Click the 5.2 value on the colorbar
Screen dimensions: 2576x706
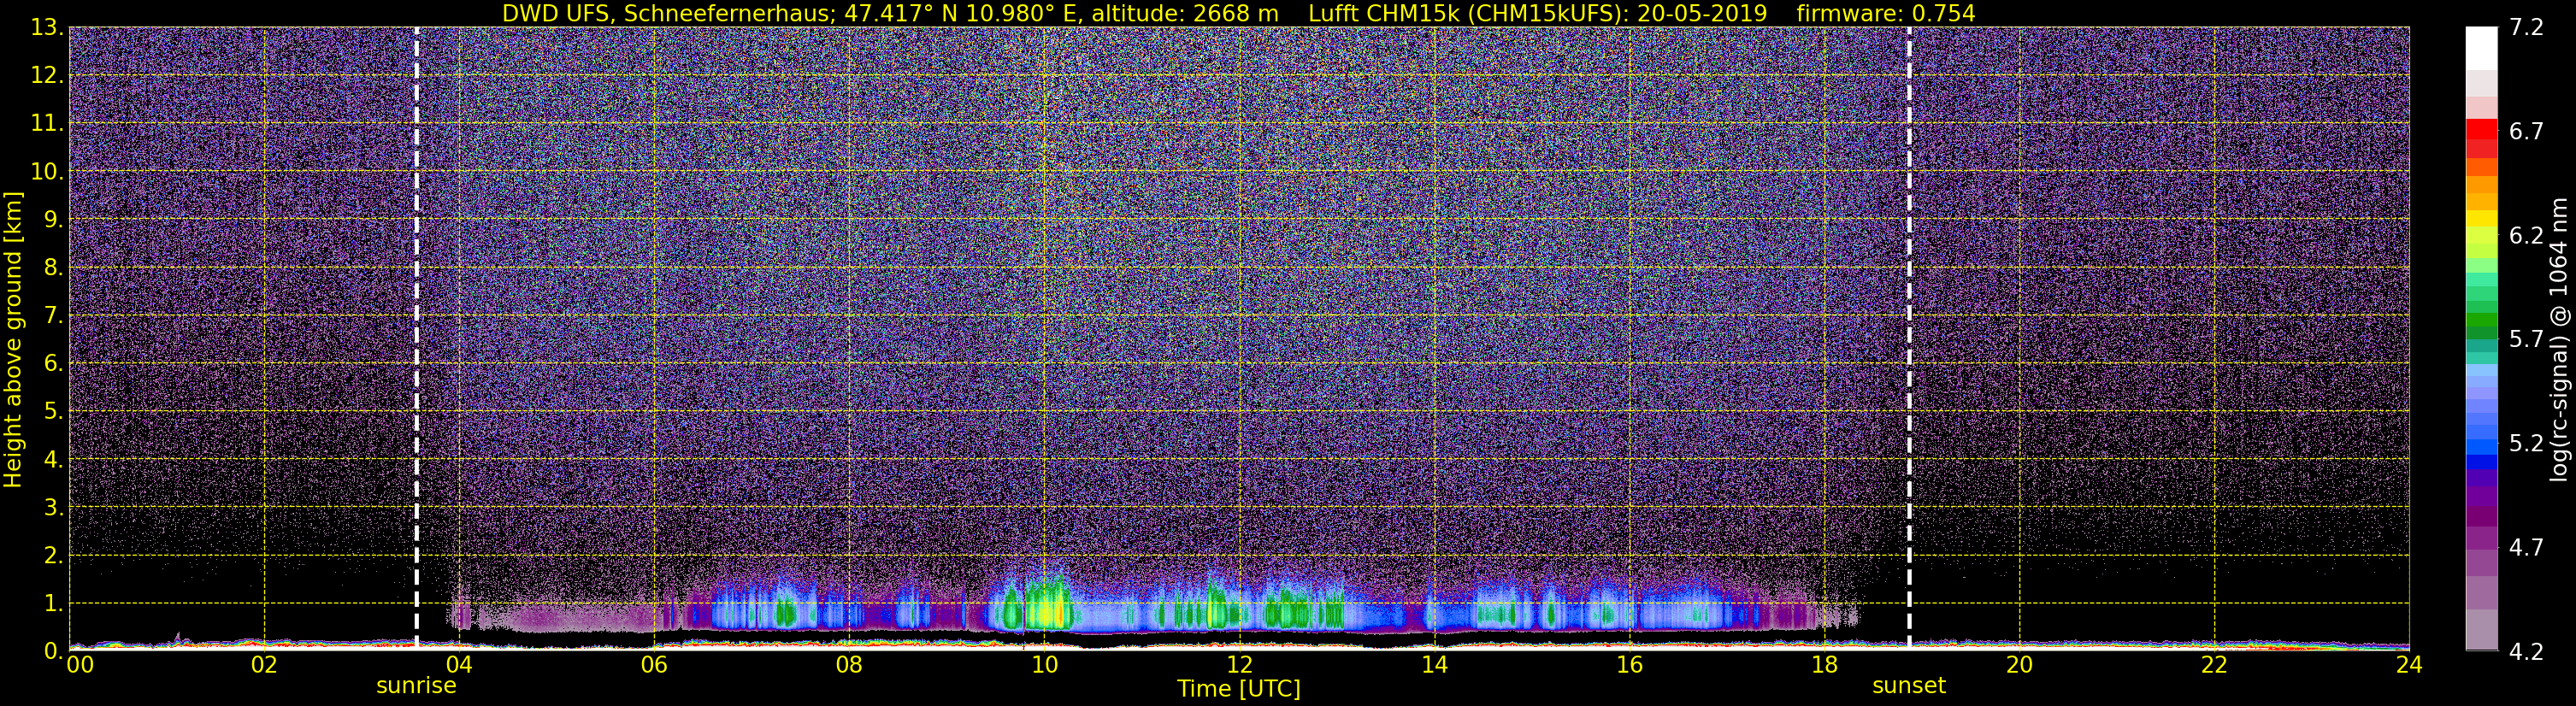2526,443
